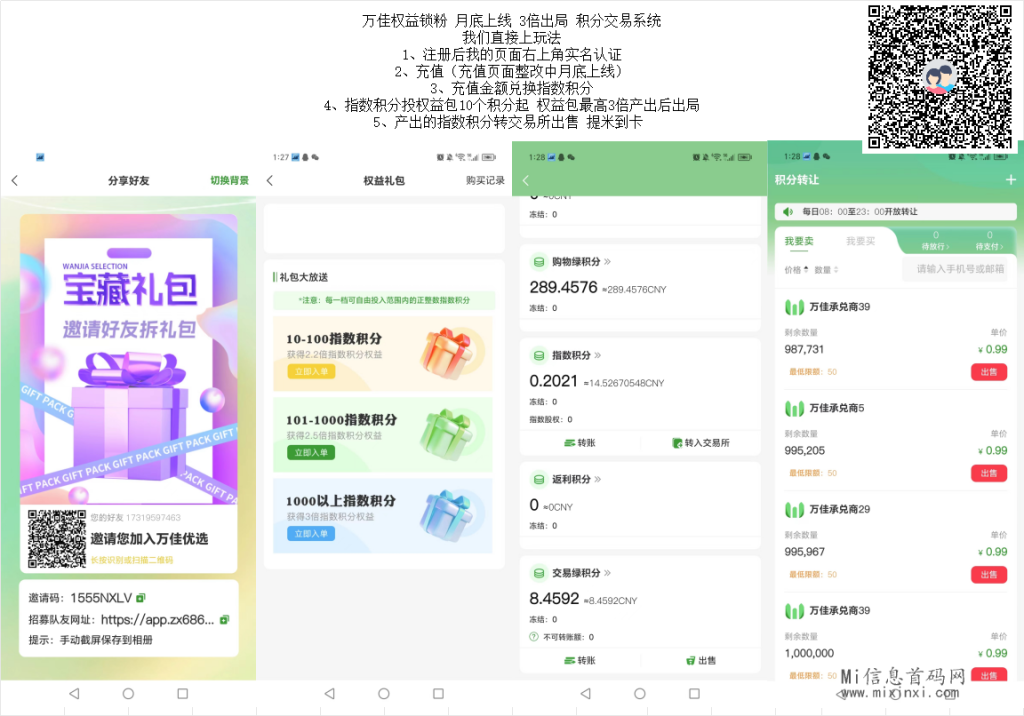The height and width of the screenshot is (716, 1024).
Task: Tap the plus icon on 积分转让 header
Action: [1010, 178]
